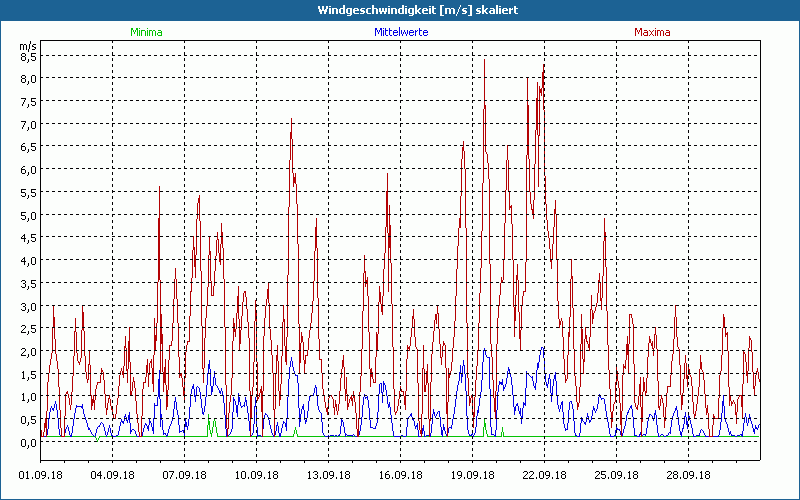Click the 8,5 y-axis tick label
800x500 pixels.
click(29, 56)
